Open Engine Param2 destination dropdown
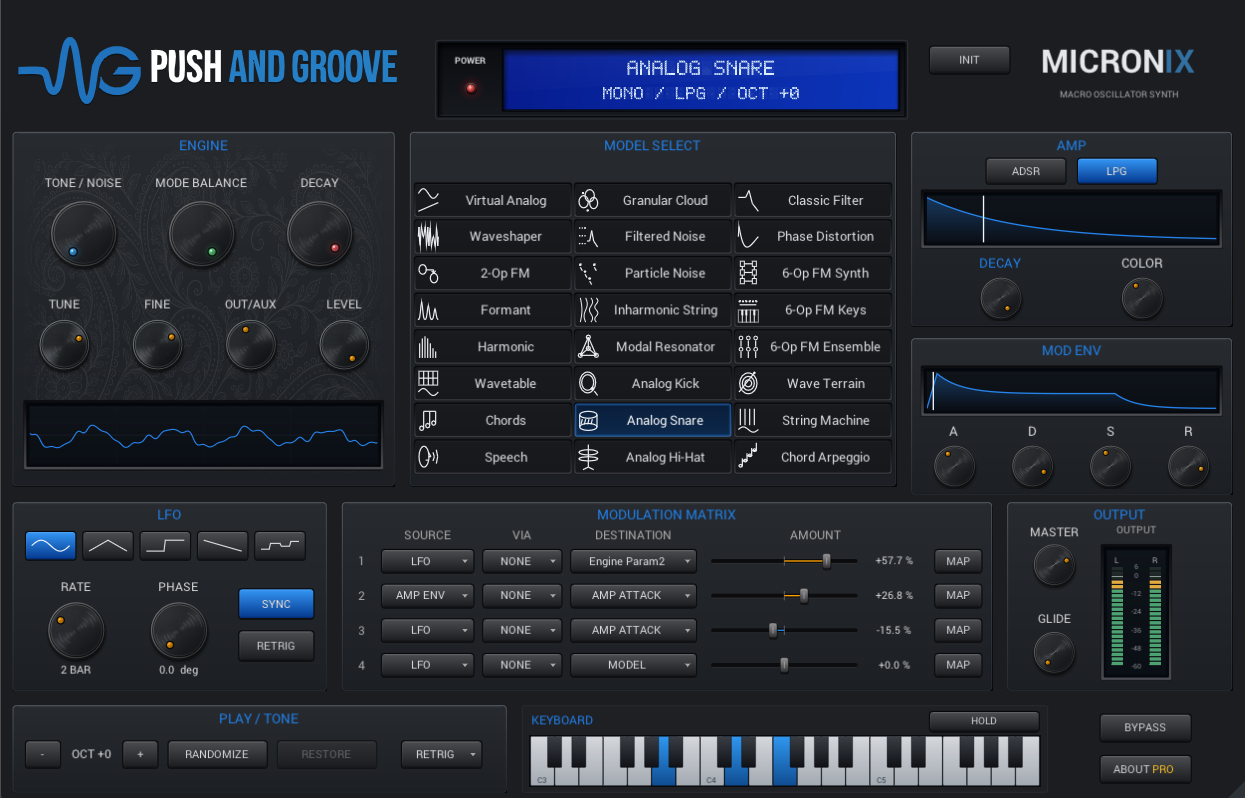1245x798 pixels. 633,561
